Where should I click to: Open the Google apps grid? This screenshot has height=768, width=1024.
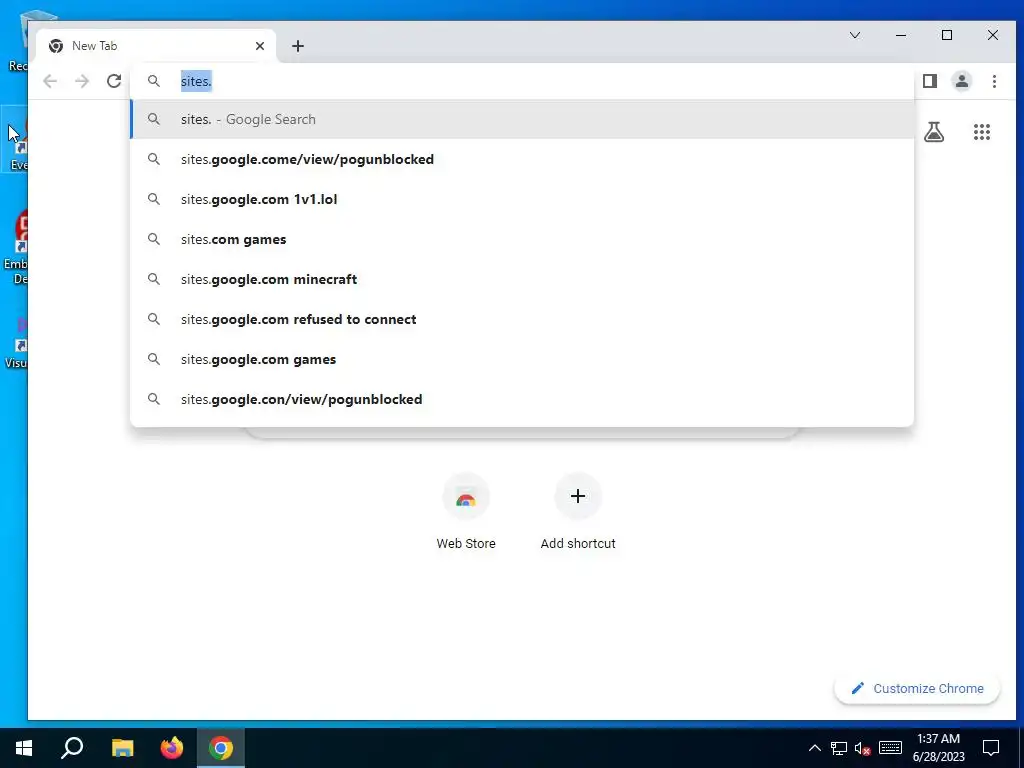pos(982,133)
